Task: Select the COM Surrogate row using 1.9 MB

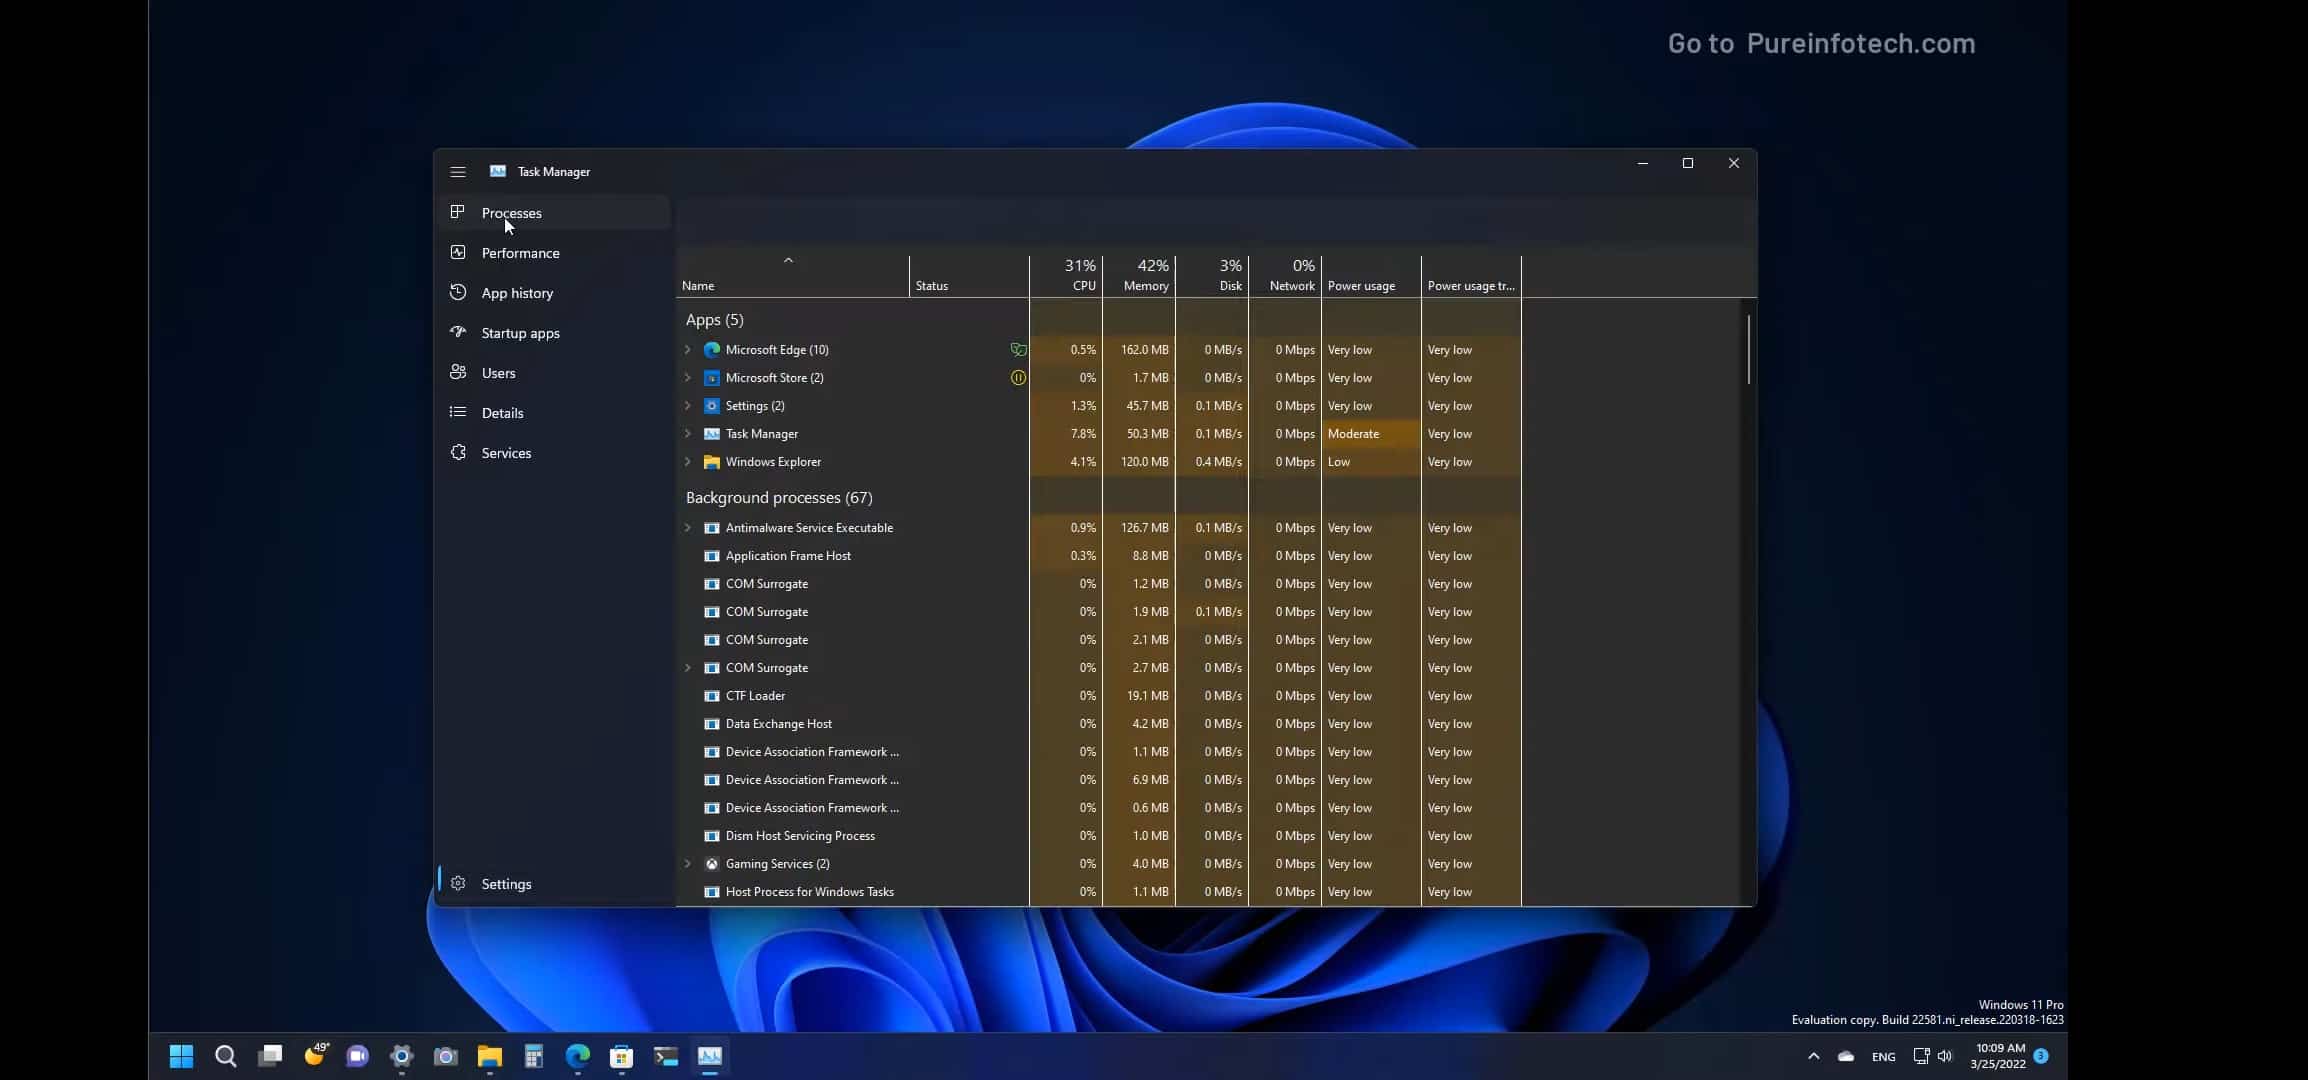Action: [x=1098, y=612]
